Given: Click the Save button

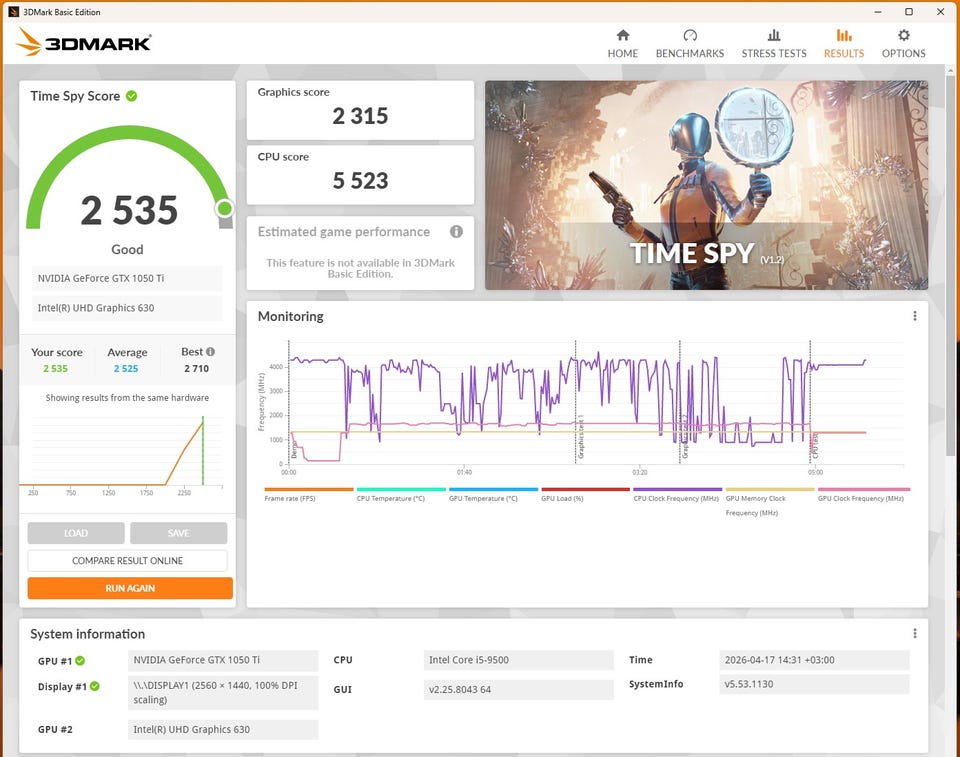Looking at the screenshot, I should point(178,533).
